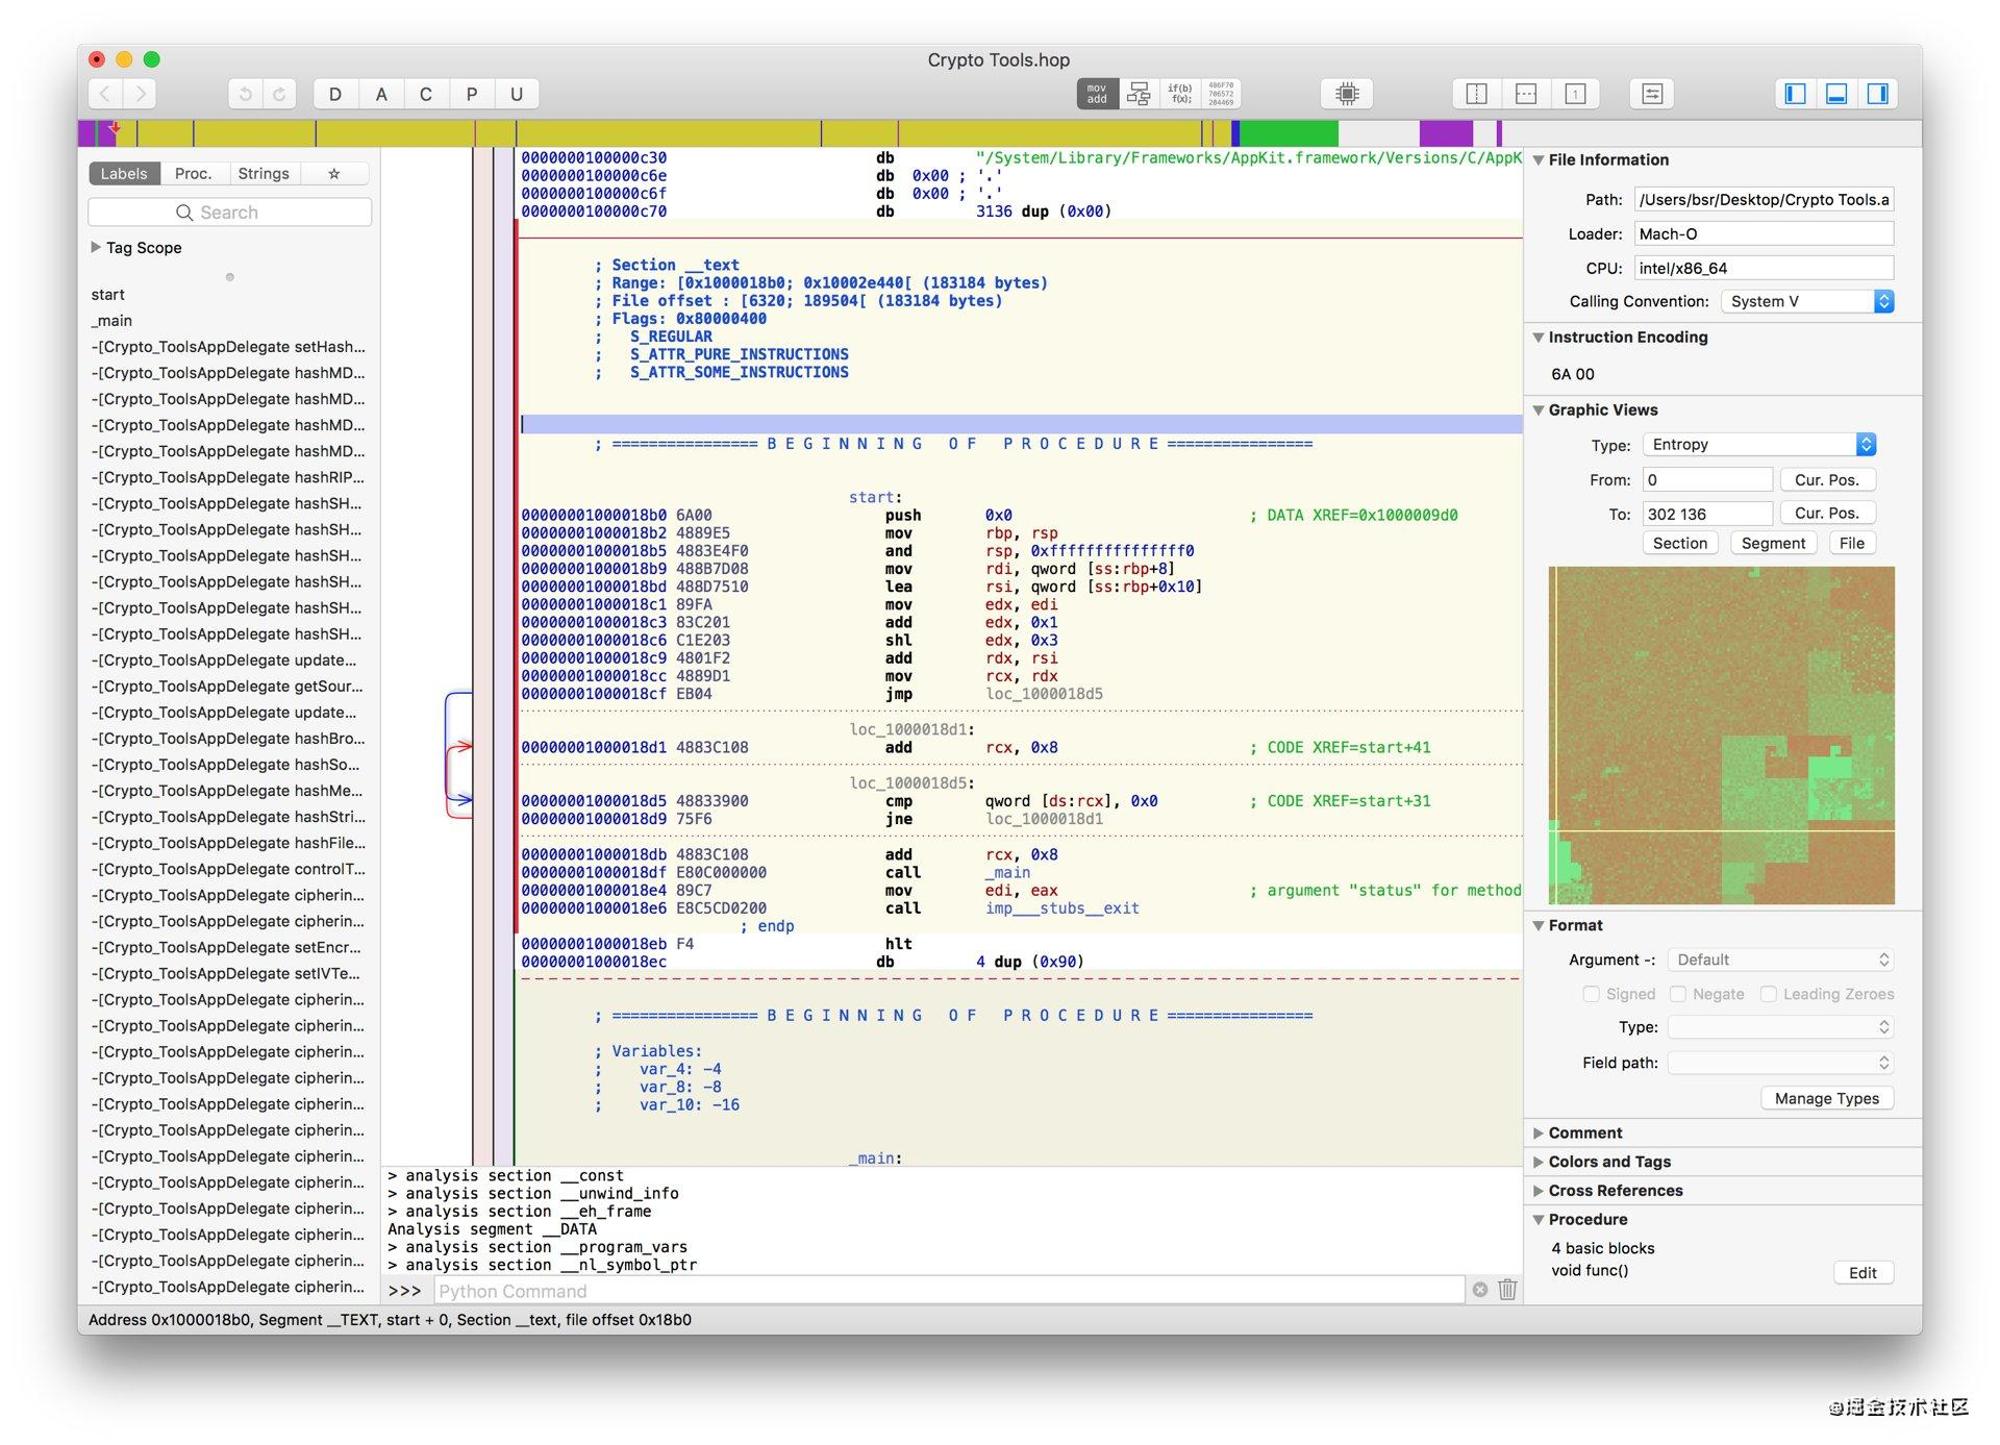Viewport: 2000px width, 1445px height.
Task: Navigate back with the left arrow
Action: pos(106,94)
